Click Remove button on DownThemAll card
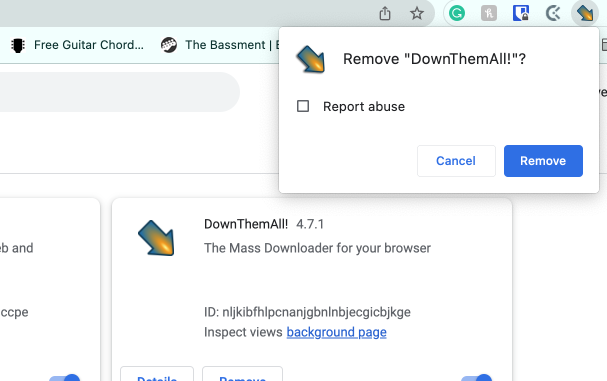The height and width of the screenshot is (381, 607). coord(242,375)
